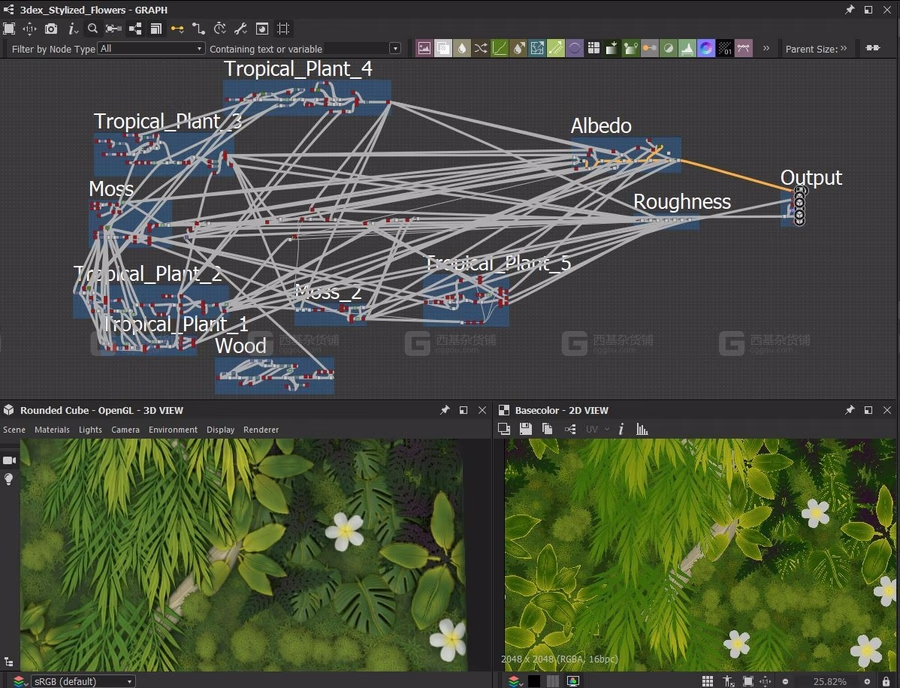900x688 pixels.
Task: Pin the 3D View panel
Action: [x=445, y=410]
